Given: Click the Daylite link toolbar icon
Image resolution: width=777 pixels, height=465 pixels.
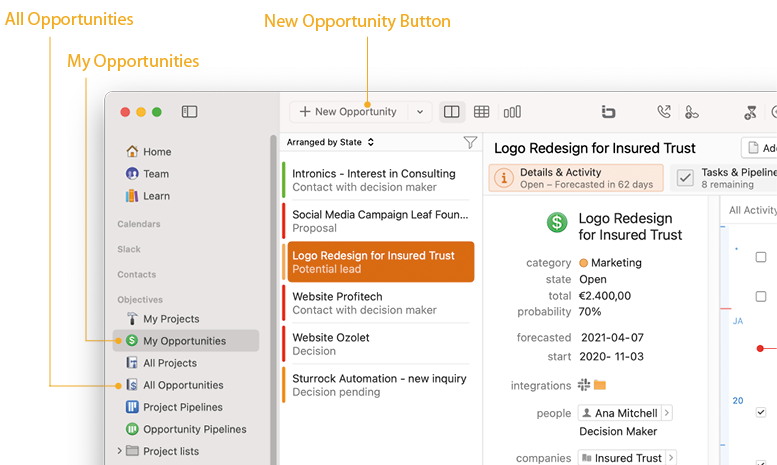Looking at the screenshot, I should pos(608,112).
